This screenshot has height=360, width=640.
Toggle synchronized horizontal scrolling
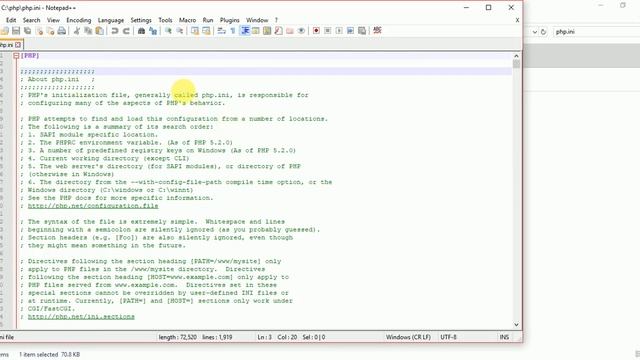pos(207,31)
